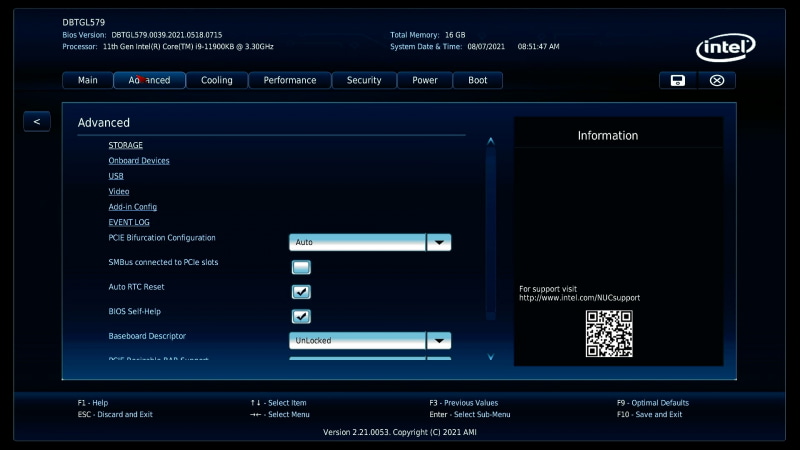Open the PCIE Bifurcation Configuration combo box
This screenshot has height=450, width=800.
coord(370,242)
